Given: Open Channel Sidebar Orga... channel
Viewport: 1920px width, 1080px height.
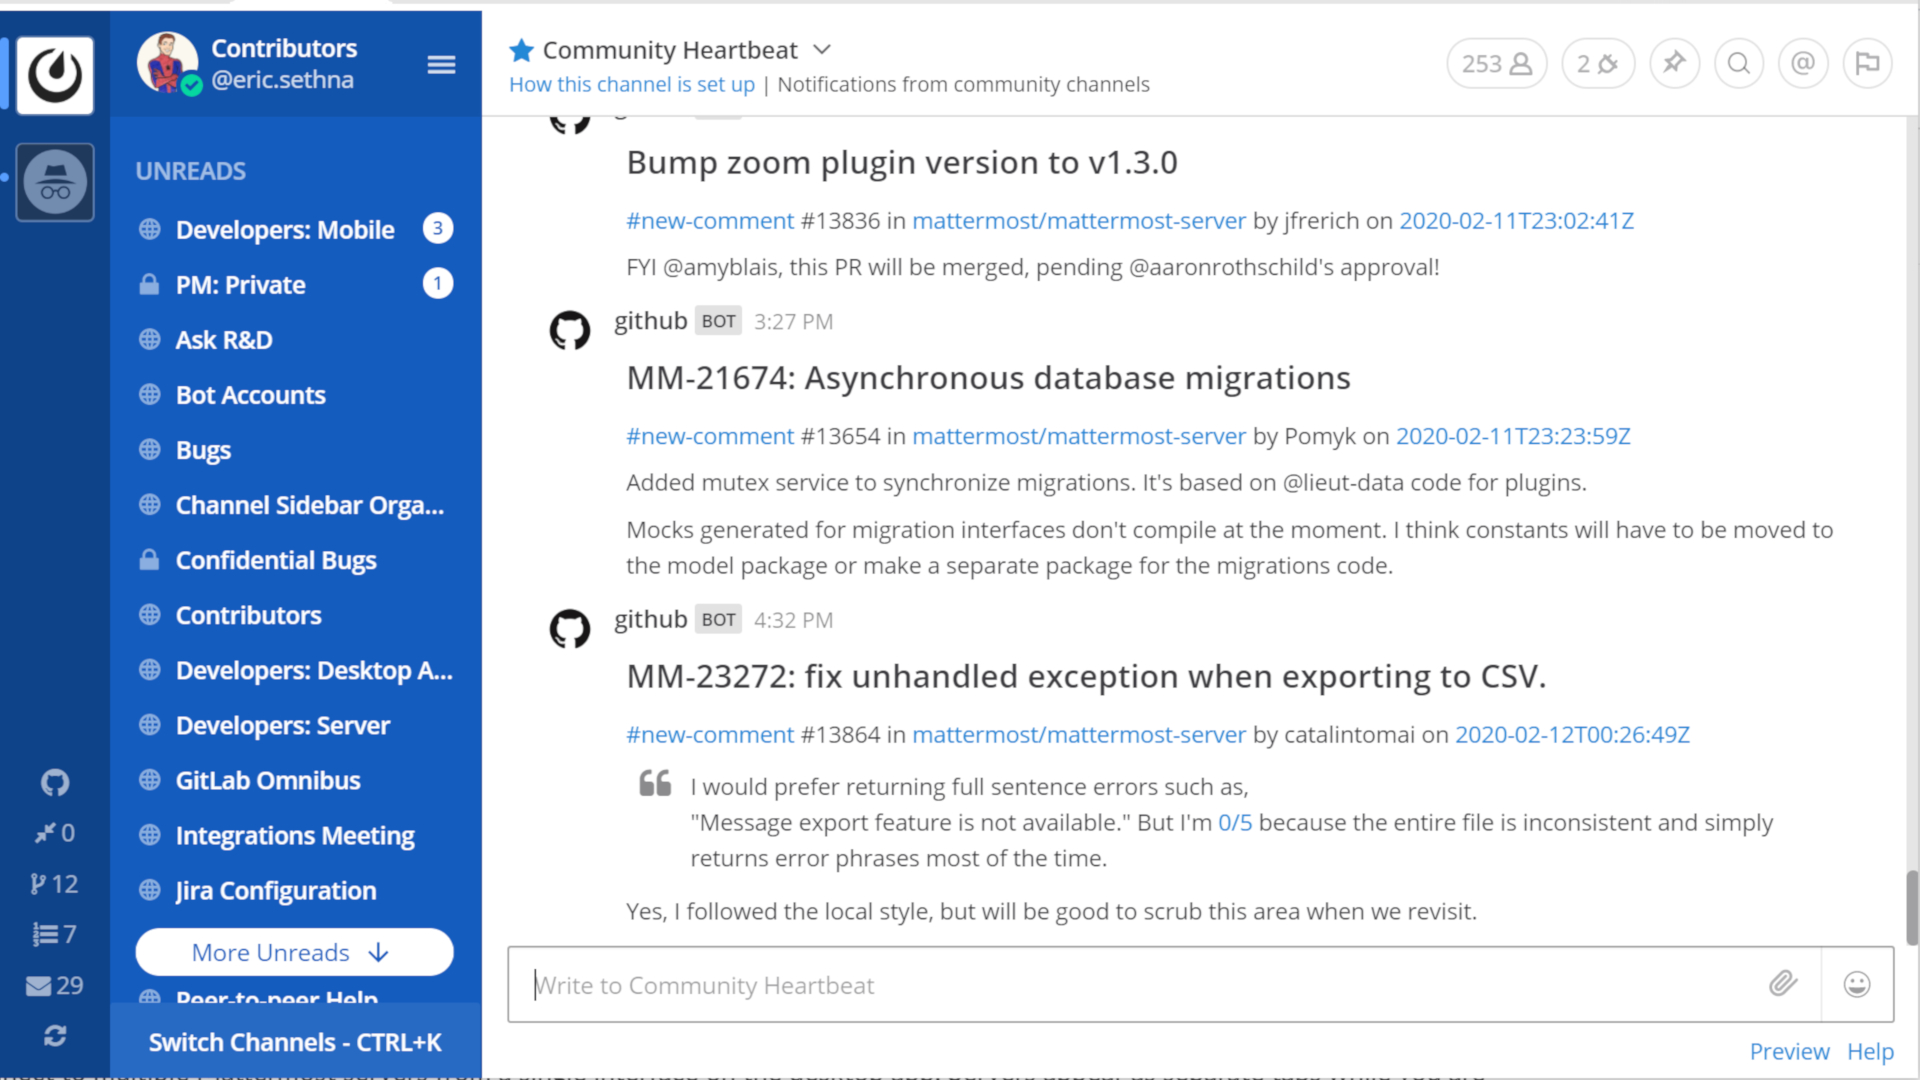Looking at the screenshot, I should 296,505.
